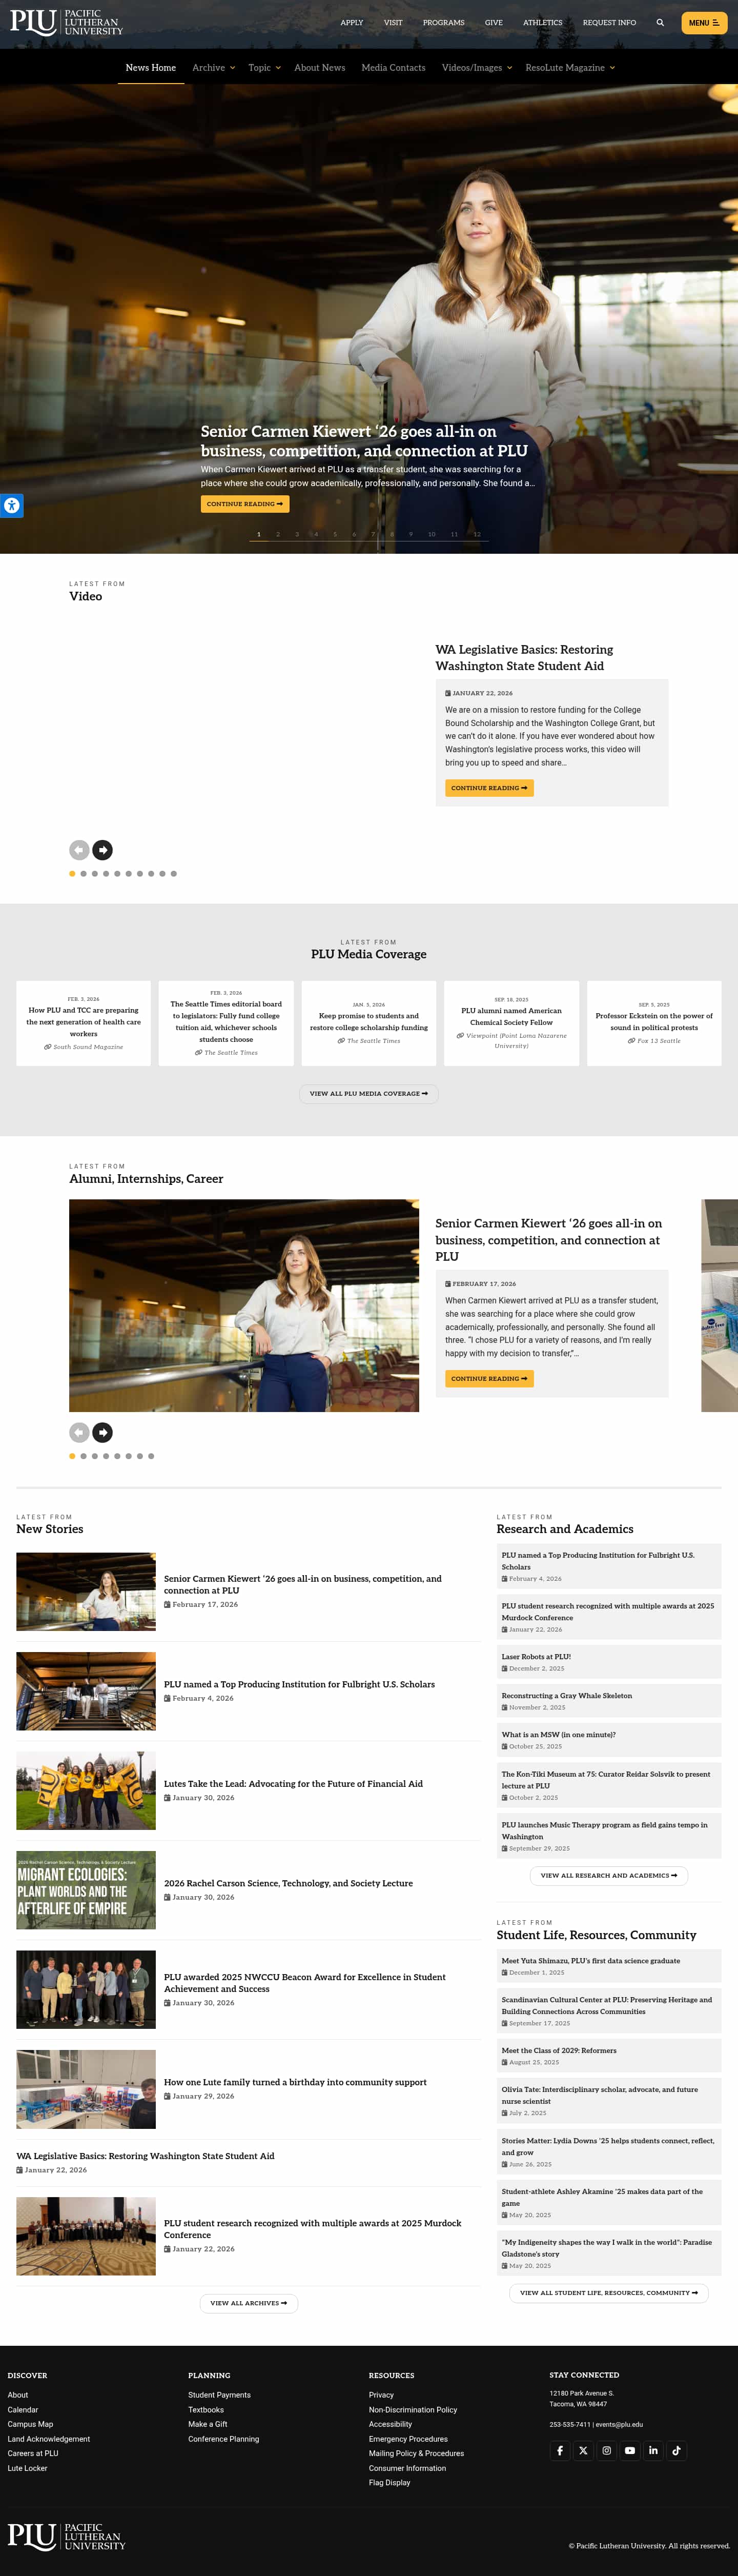Open 'What is an MSW (in one minute)?' story
Screen dimensions: 738x2576
coord(559,1734)
